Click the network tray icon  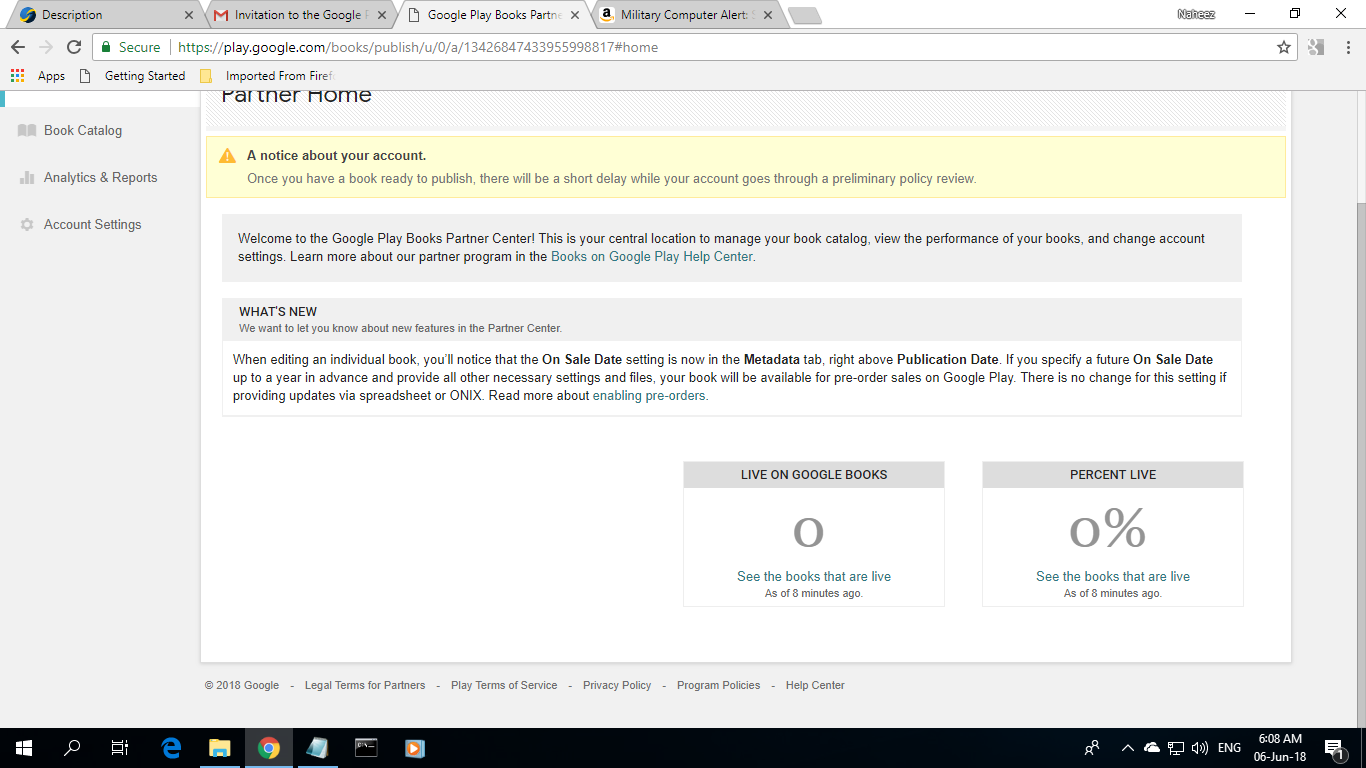pyautogui.click(x=1176, y=747)
